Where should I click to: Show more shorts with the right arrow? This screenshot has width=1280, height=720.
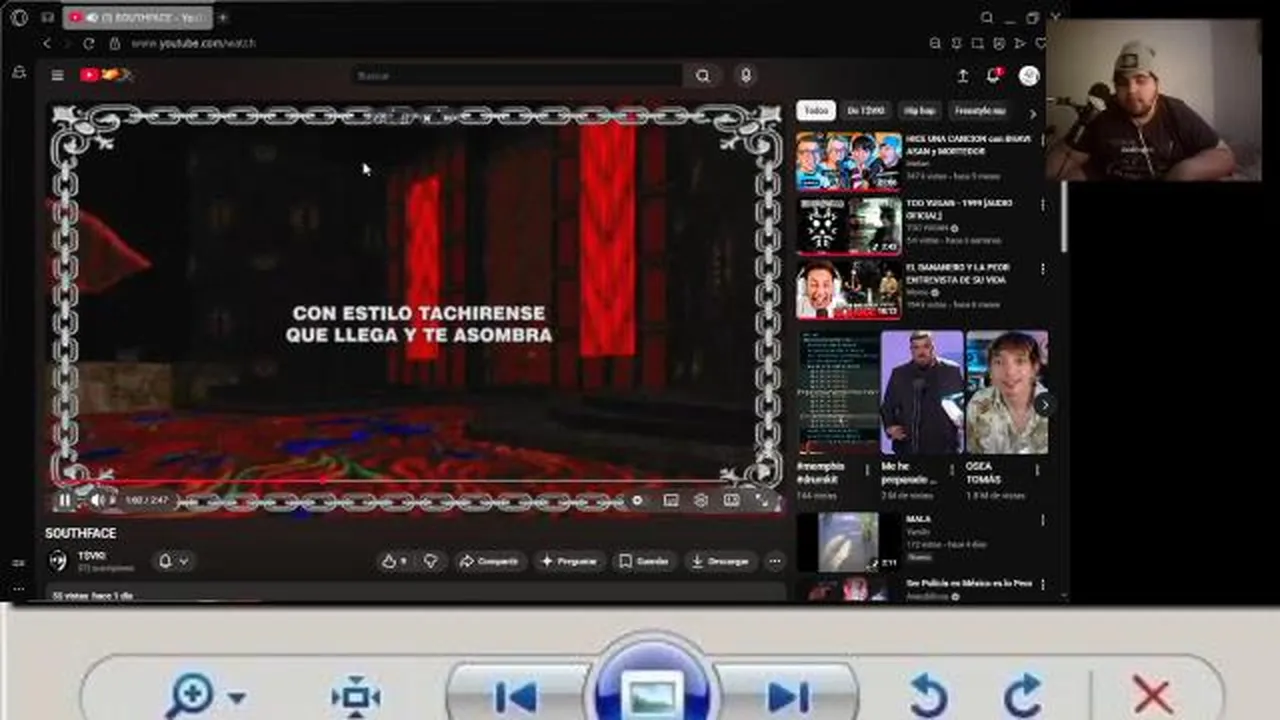(x=1044, y=405)
